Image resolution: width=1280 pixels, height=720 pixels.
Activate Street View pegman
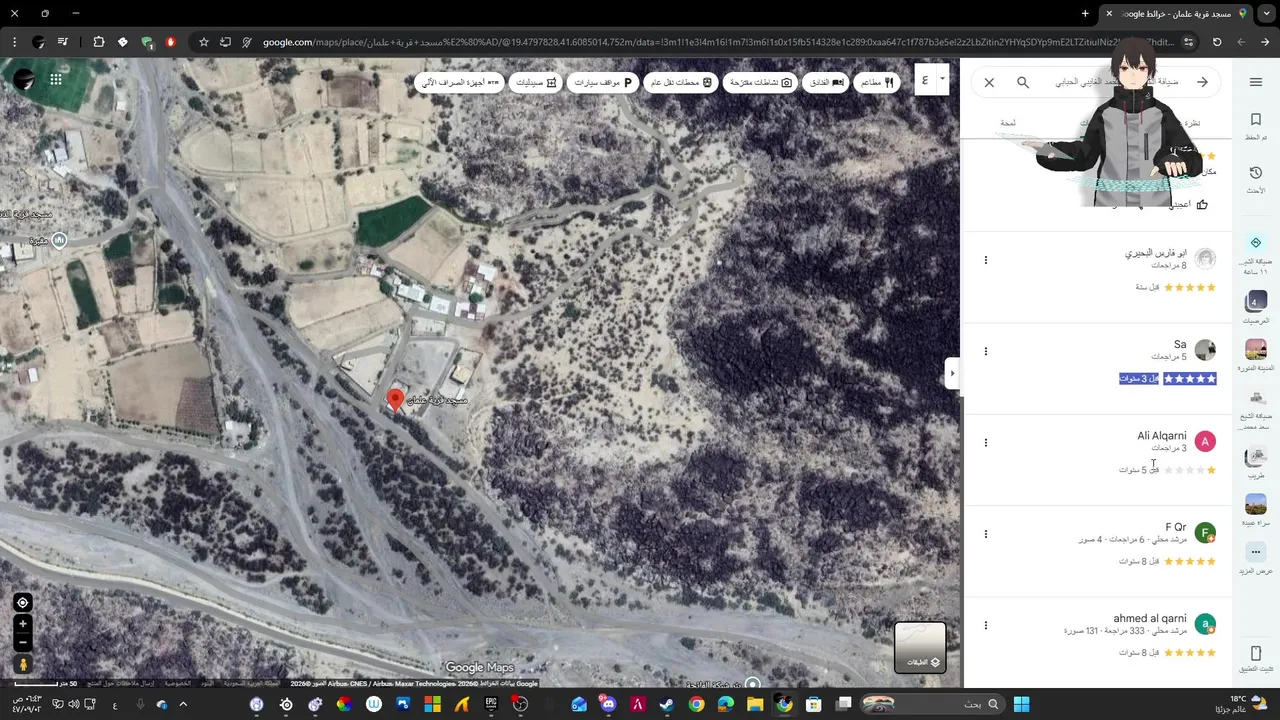[22, 664]
